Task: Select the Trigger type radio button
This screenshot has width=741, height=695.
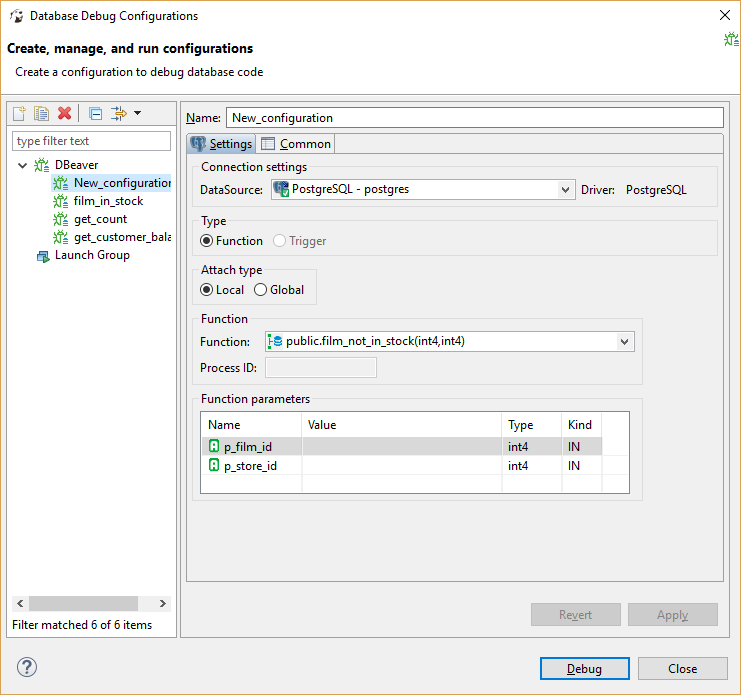Action: [279, 241]
